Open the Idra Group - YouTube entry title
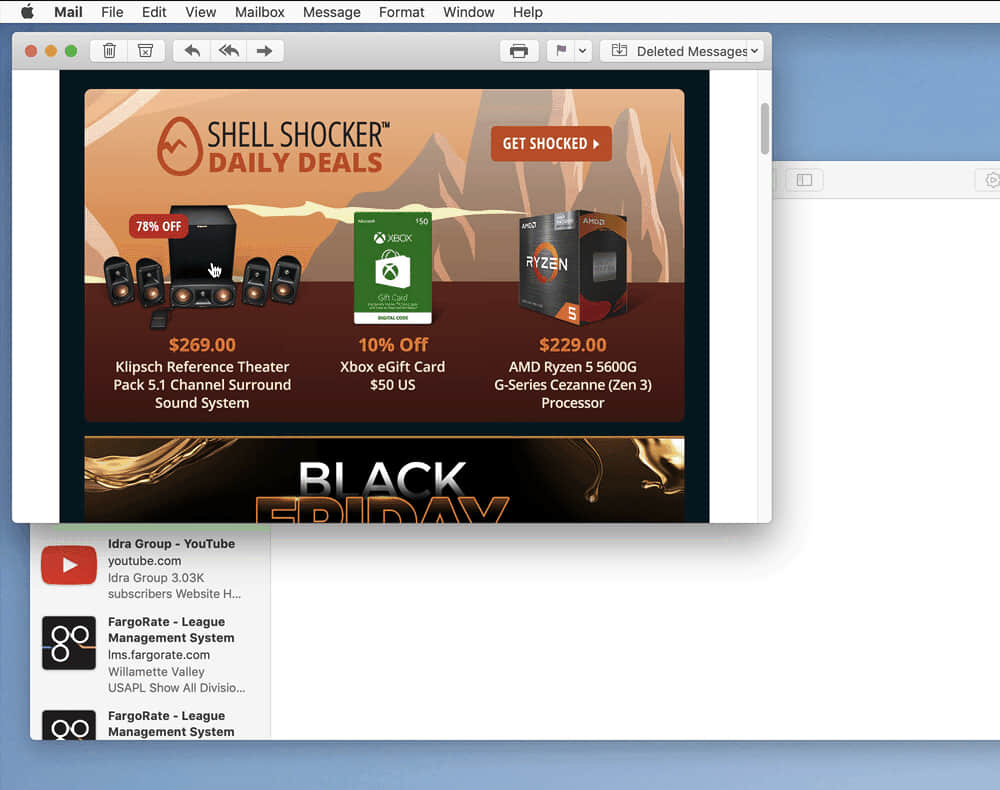The height and width of the screenshot is (790, 1000). tap(171, 544)
